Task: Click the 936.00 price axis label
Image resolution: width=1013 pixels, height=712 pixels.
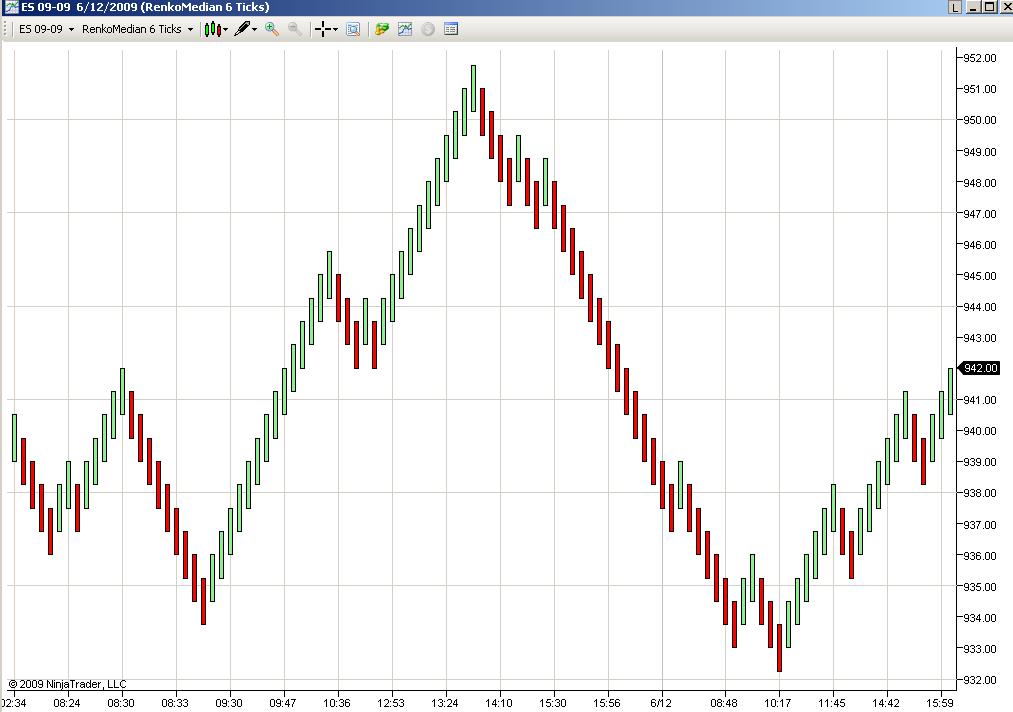Action: point(979,556)
